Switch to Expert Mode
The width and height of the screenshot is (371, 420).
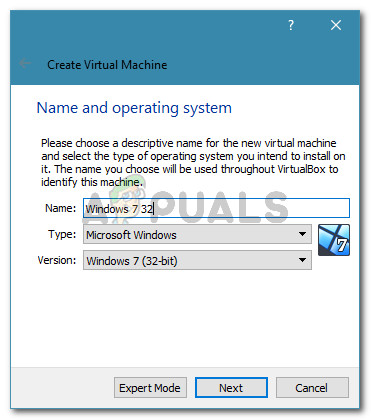click(150, 388)
